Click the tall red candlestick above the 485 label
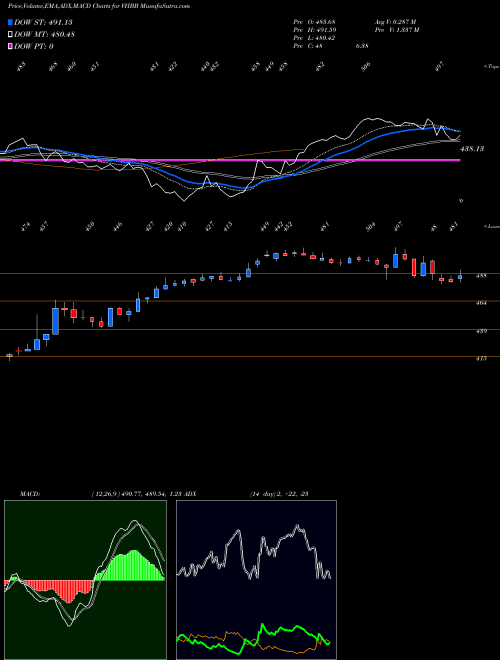Screen dimensions: 500x660 point(414,268)
